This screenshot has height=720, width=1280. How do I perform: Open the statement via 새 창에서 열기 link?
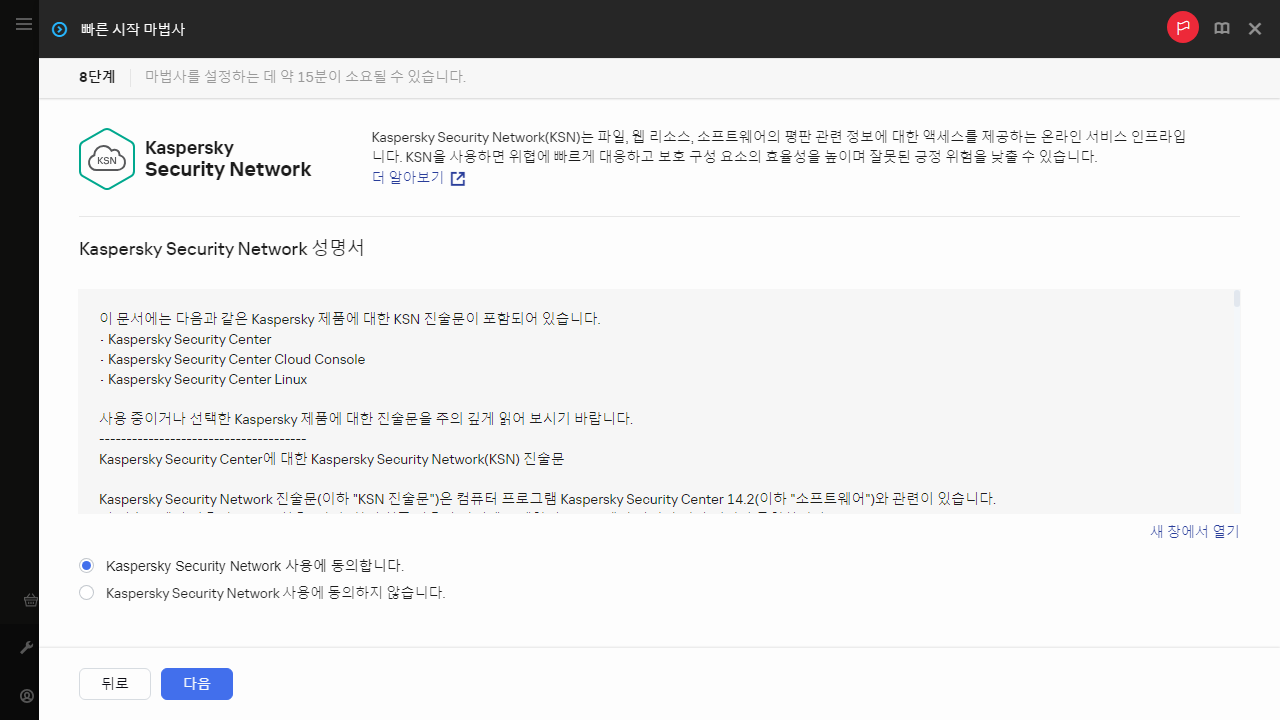1193,531
